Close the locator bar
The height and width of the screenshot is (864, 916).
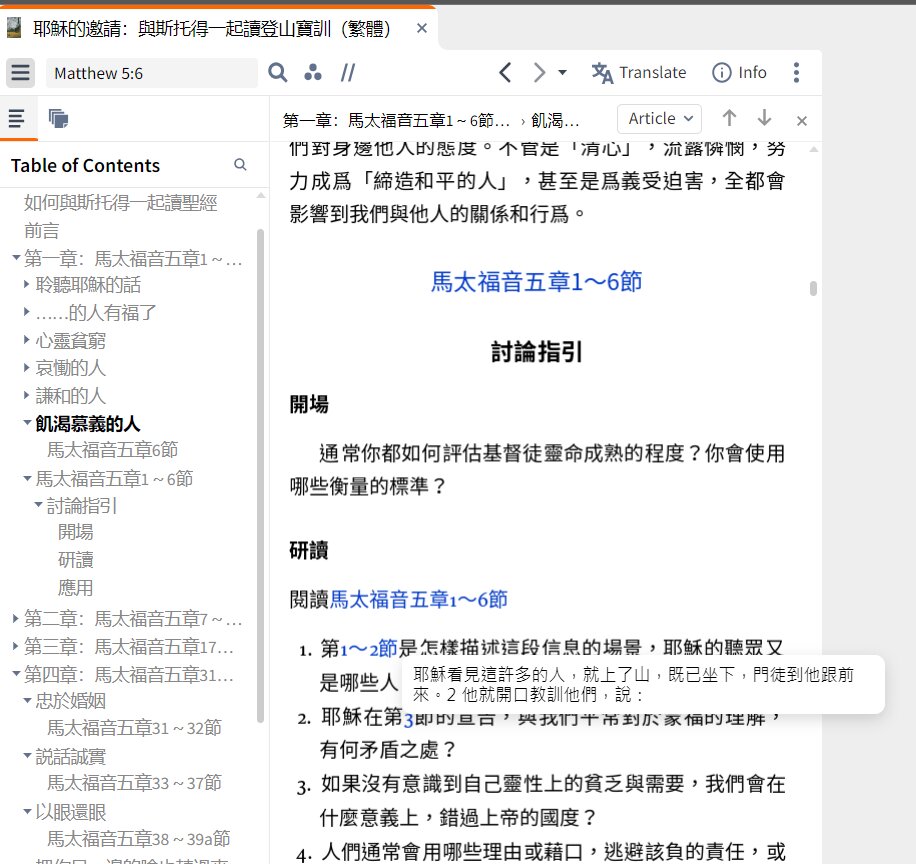click(802, 121)
